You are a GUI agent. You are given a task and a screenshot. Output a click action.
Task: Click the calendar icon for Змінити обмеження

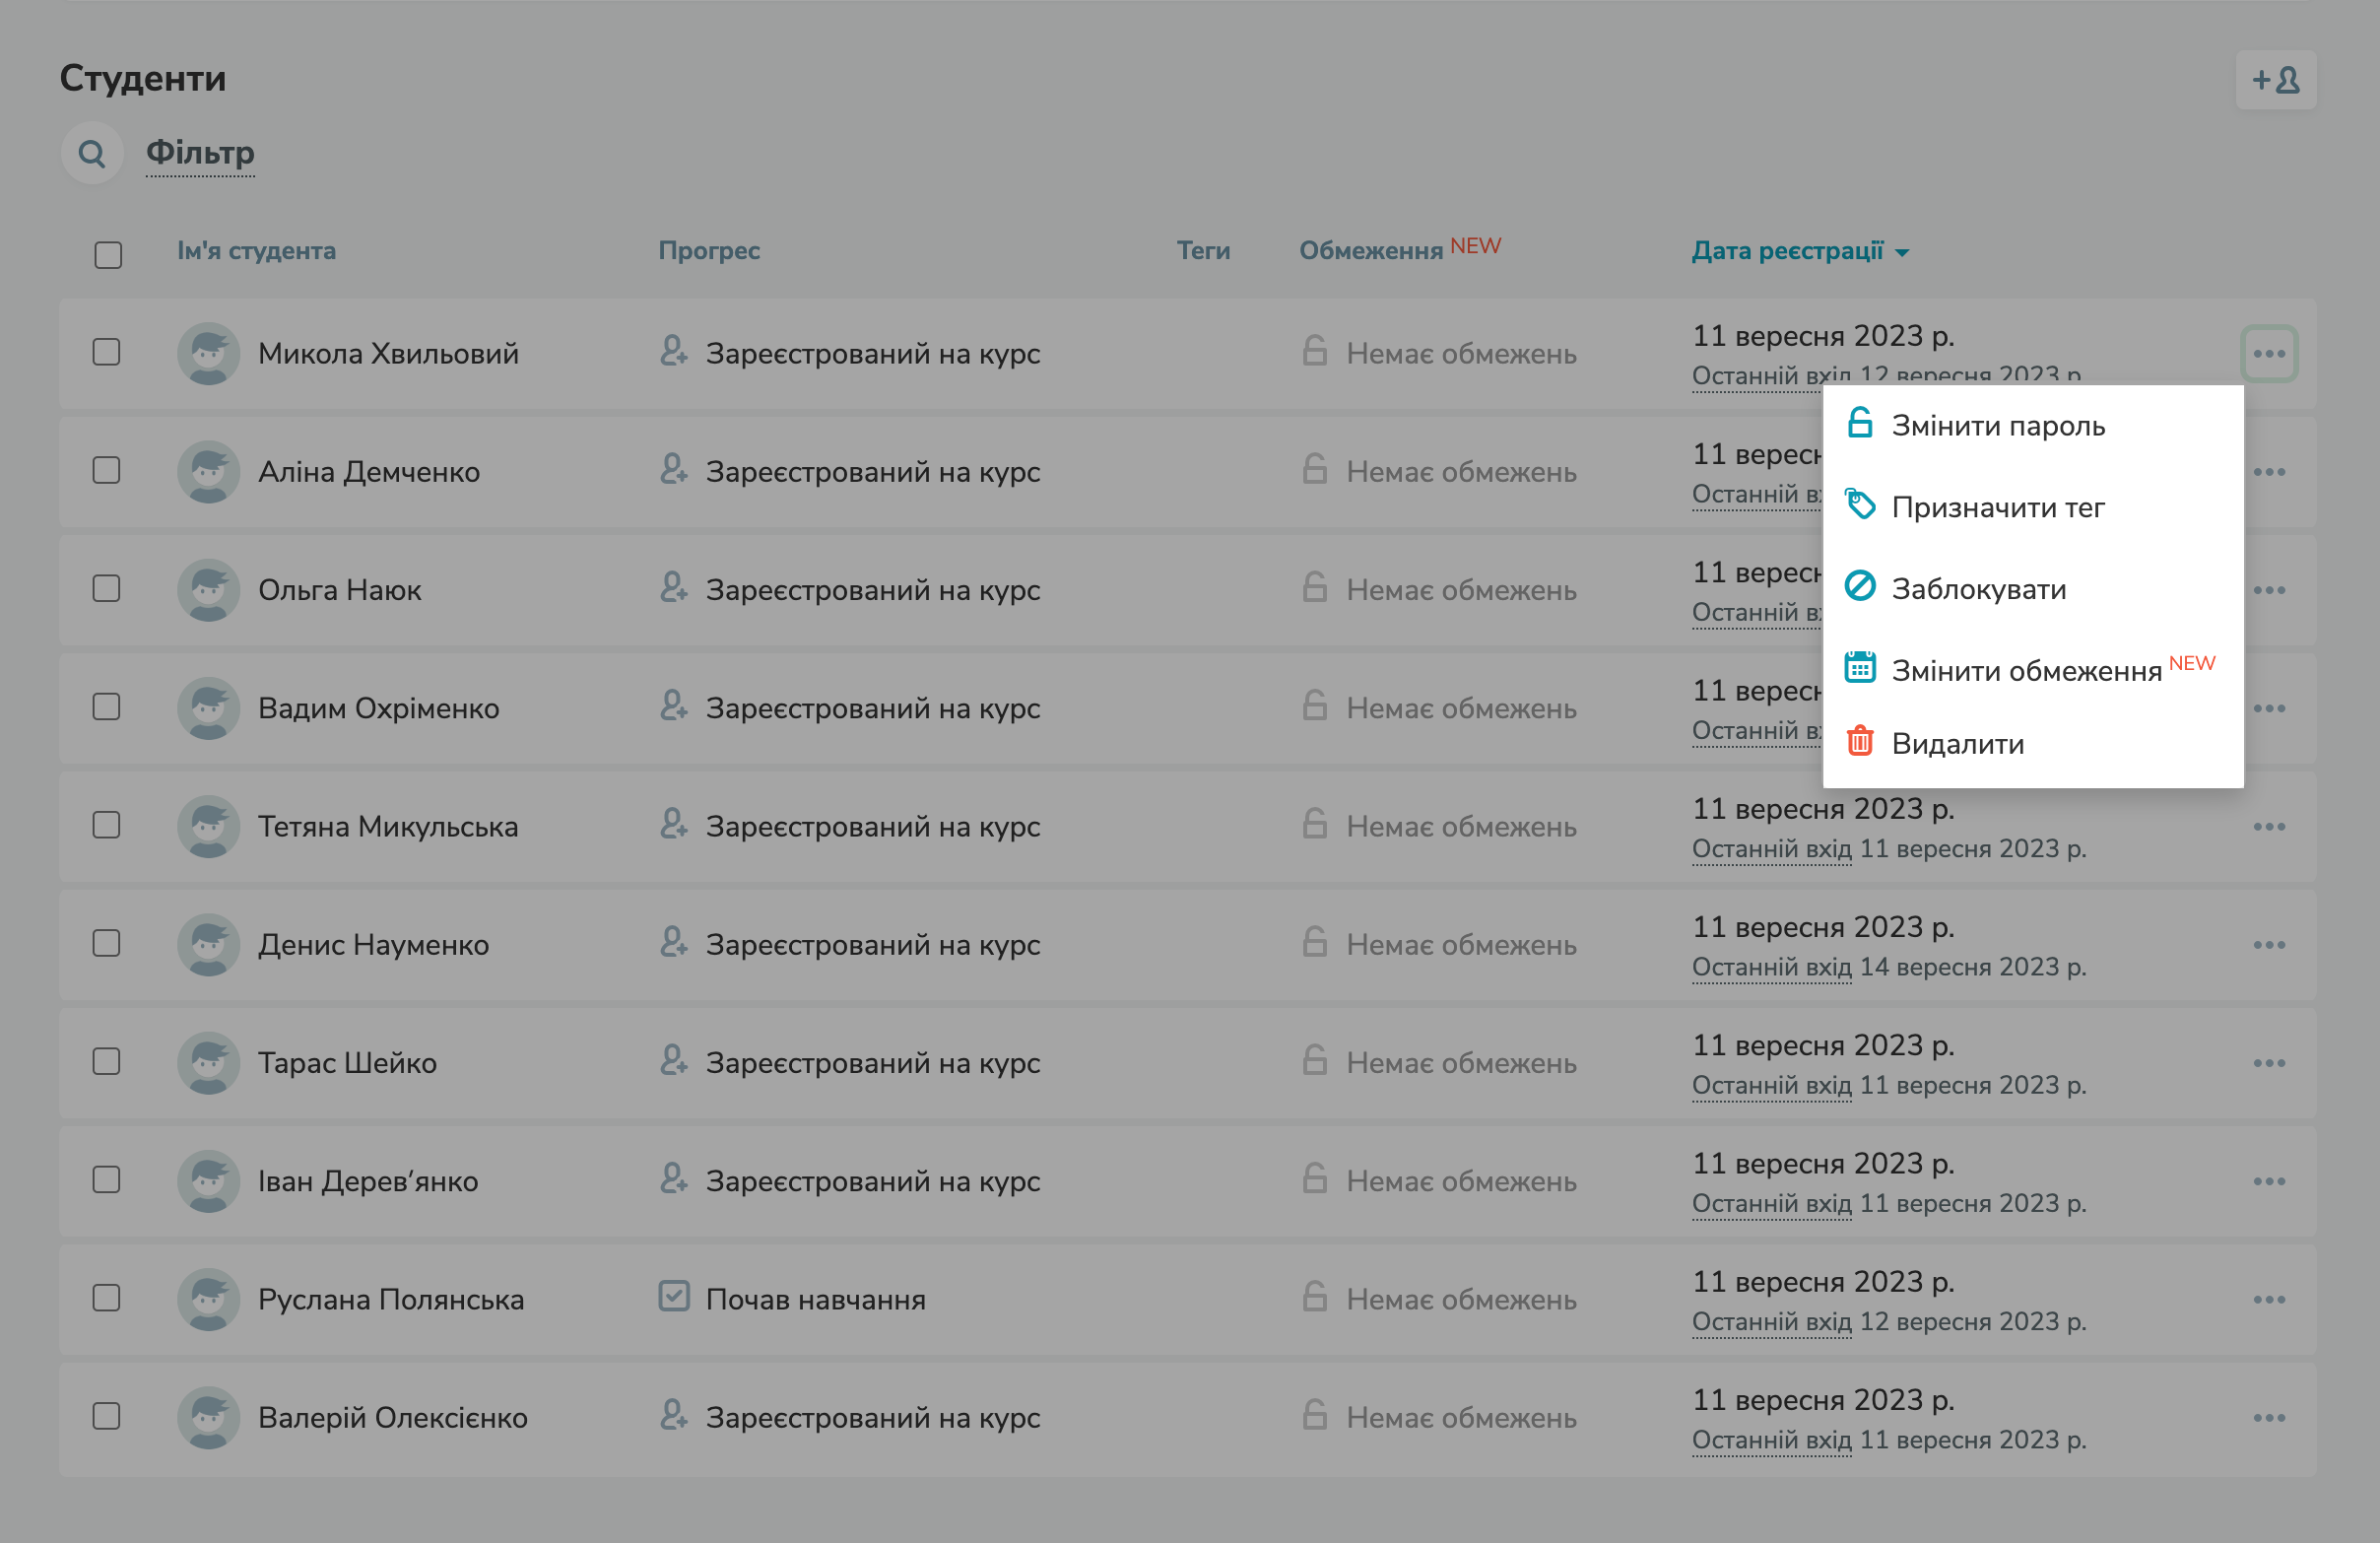point(1859,667)
